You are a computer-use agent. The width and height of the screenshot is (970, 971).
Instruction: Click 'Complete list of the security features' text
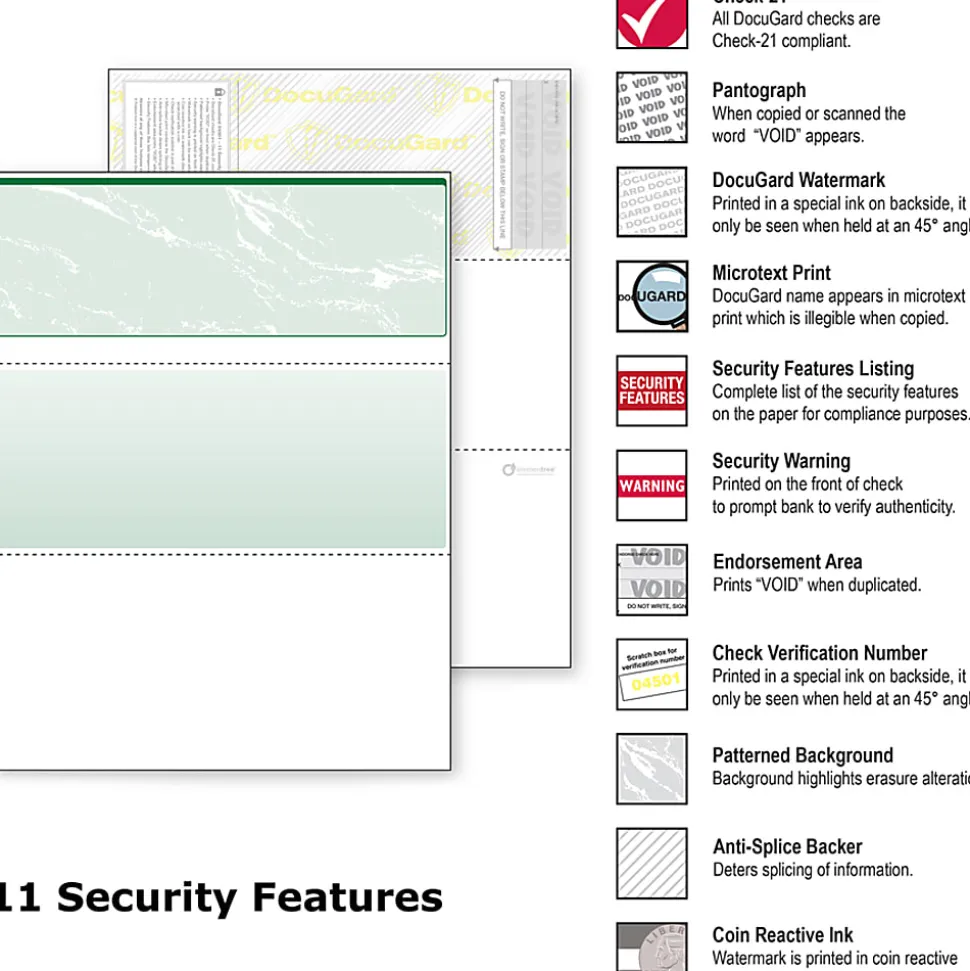point(835,392)
